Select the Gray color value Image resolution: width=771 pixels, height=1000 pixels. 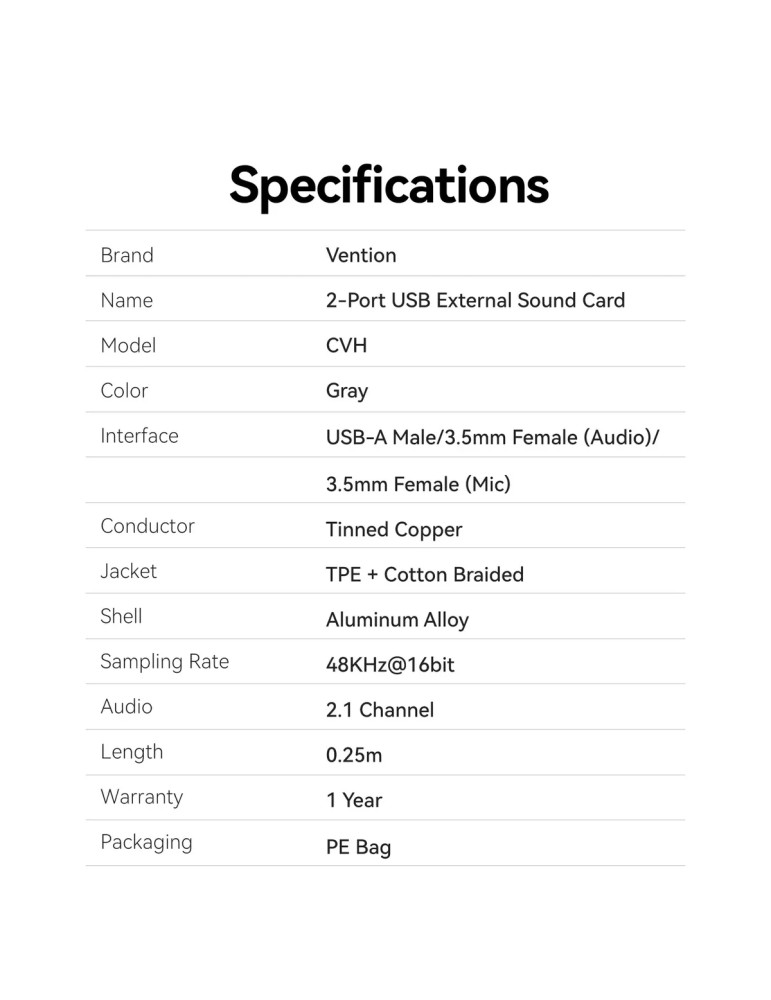point(347,391)
